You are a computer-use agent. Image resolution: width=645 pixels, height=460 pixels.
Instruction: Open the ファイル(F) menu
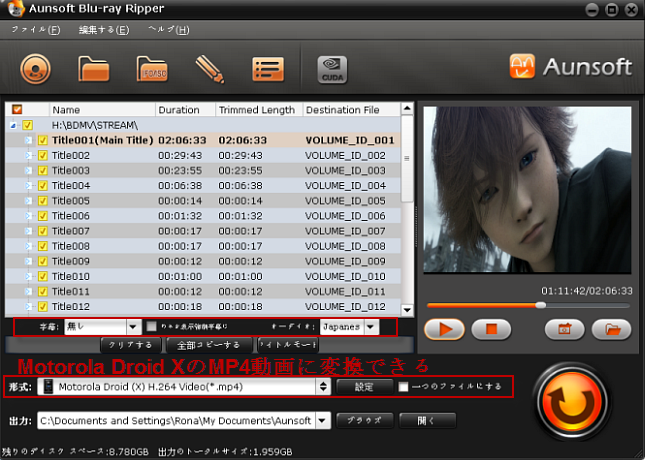tap(36, 30)
